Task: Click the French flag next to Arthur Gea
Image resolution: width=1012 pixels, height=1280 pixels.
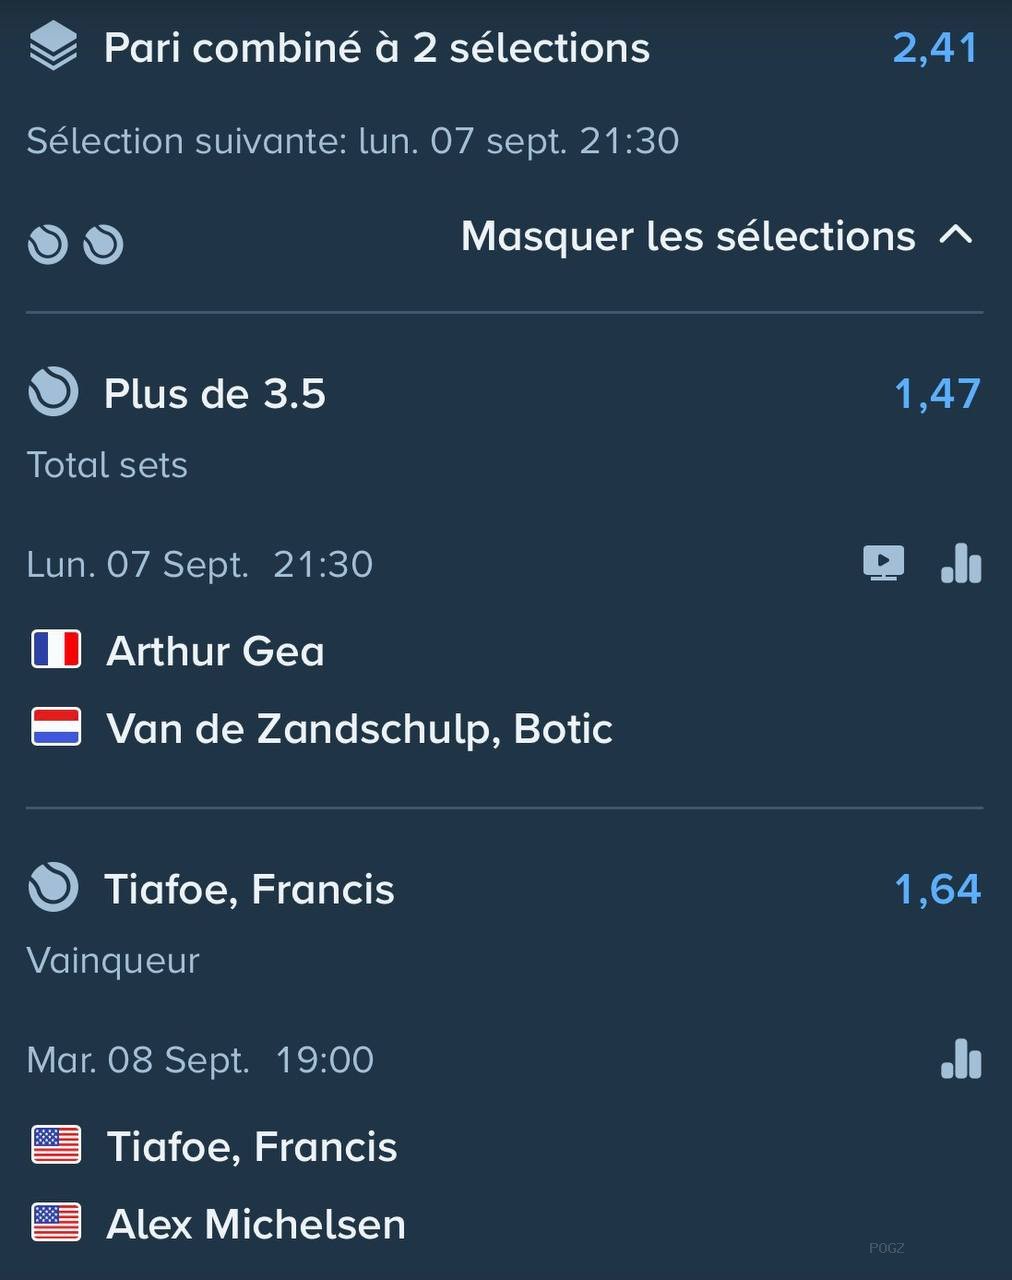Action: [56, 649]
